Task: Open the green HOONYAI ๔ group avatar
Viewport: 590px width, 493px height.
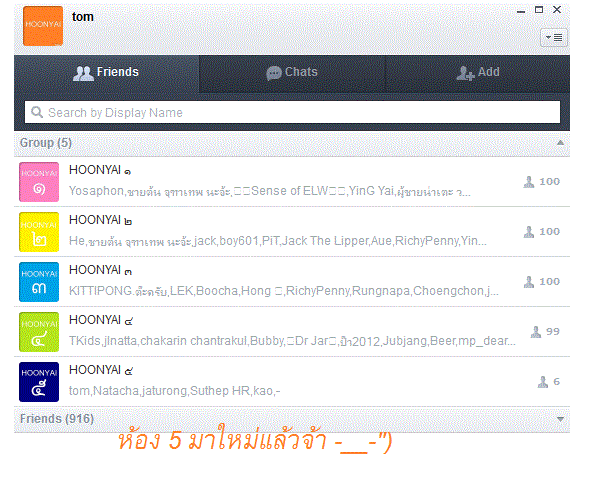Action: pos(39,332)
